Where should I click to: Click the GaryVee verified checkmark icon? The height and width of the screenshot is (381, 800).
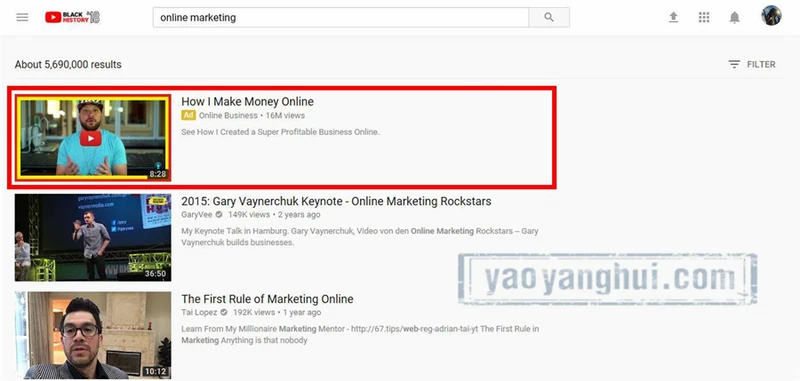219,215
